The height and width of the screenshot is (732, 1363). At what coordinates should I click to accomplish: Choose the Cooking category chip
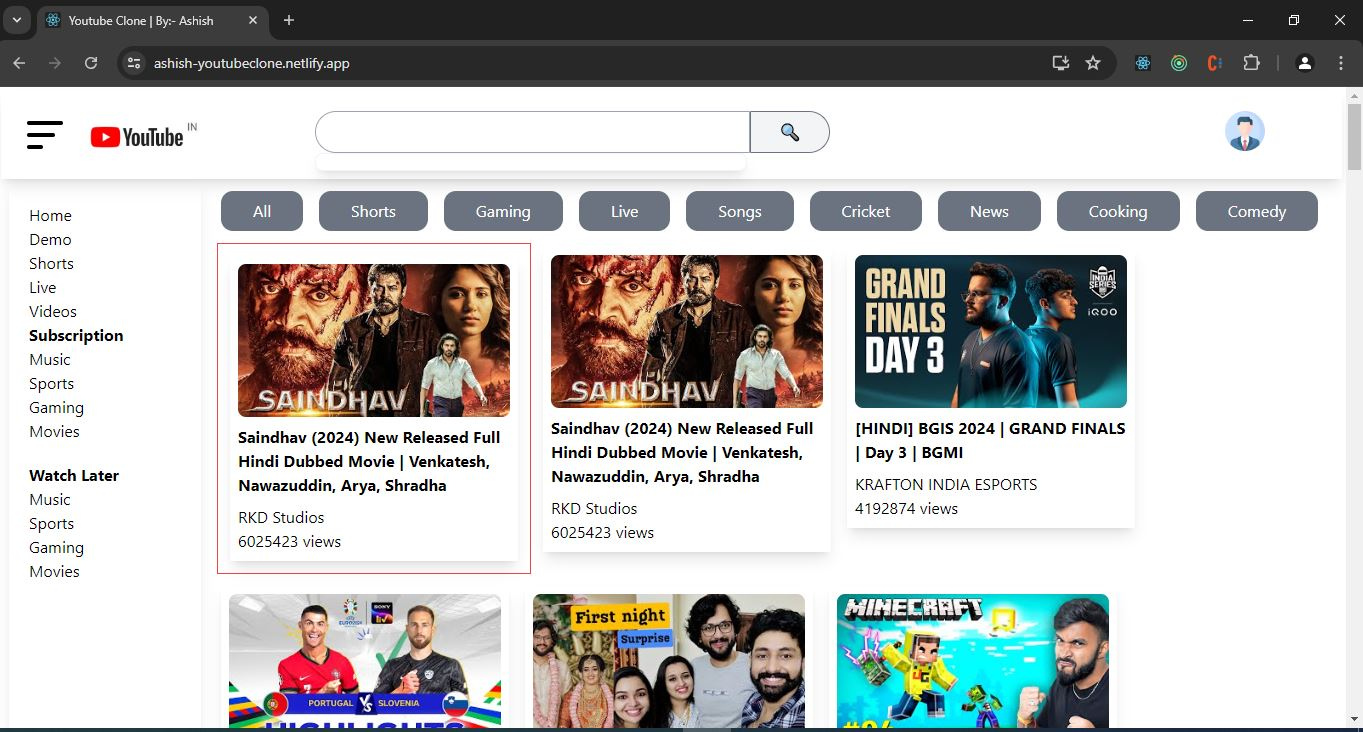pos(1118,211)
